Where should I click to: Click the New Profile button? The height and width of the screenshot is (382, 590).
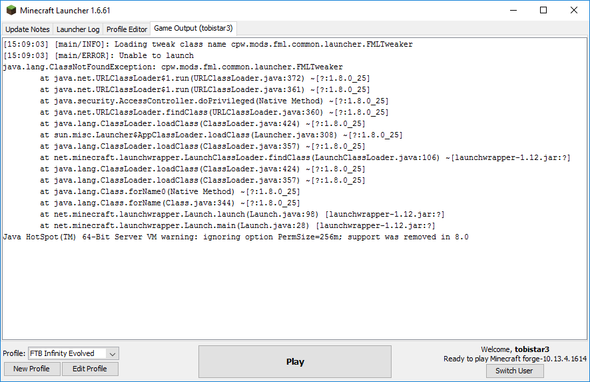point(32,369)
